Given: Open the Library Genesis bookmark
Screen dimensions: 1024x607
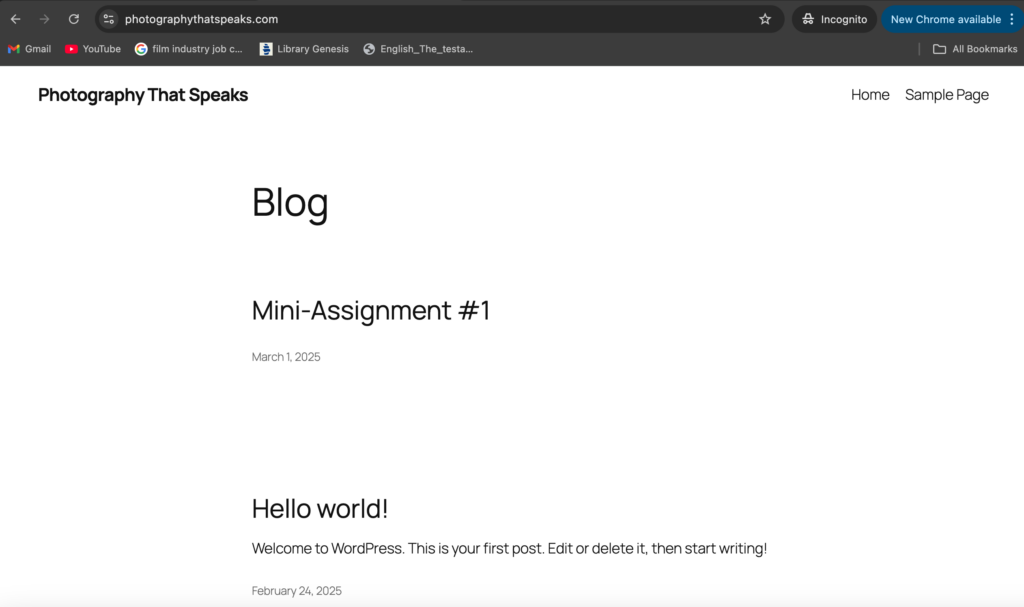Looking at the screenshot, I should [x=304, y=49].
